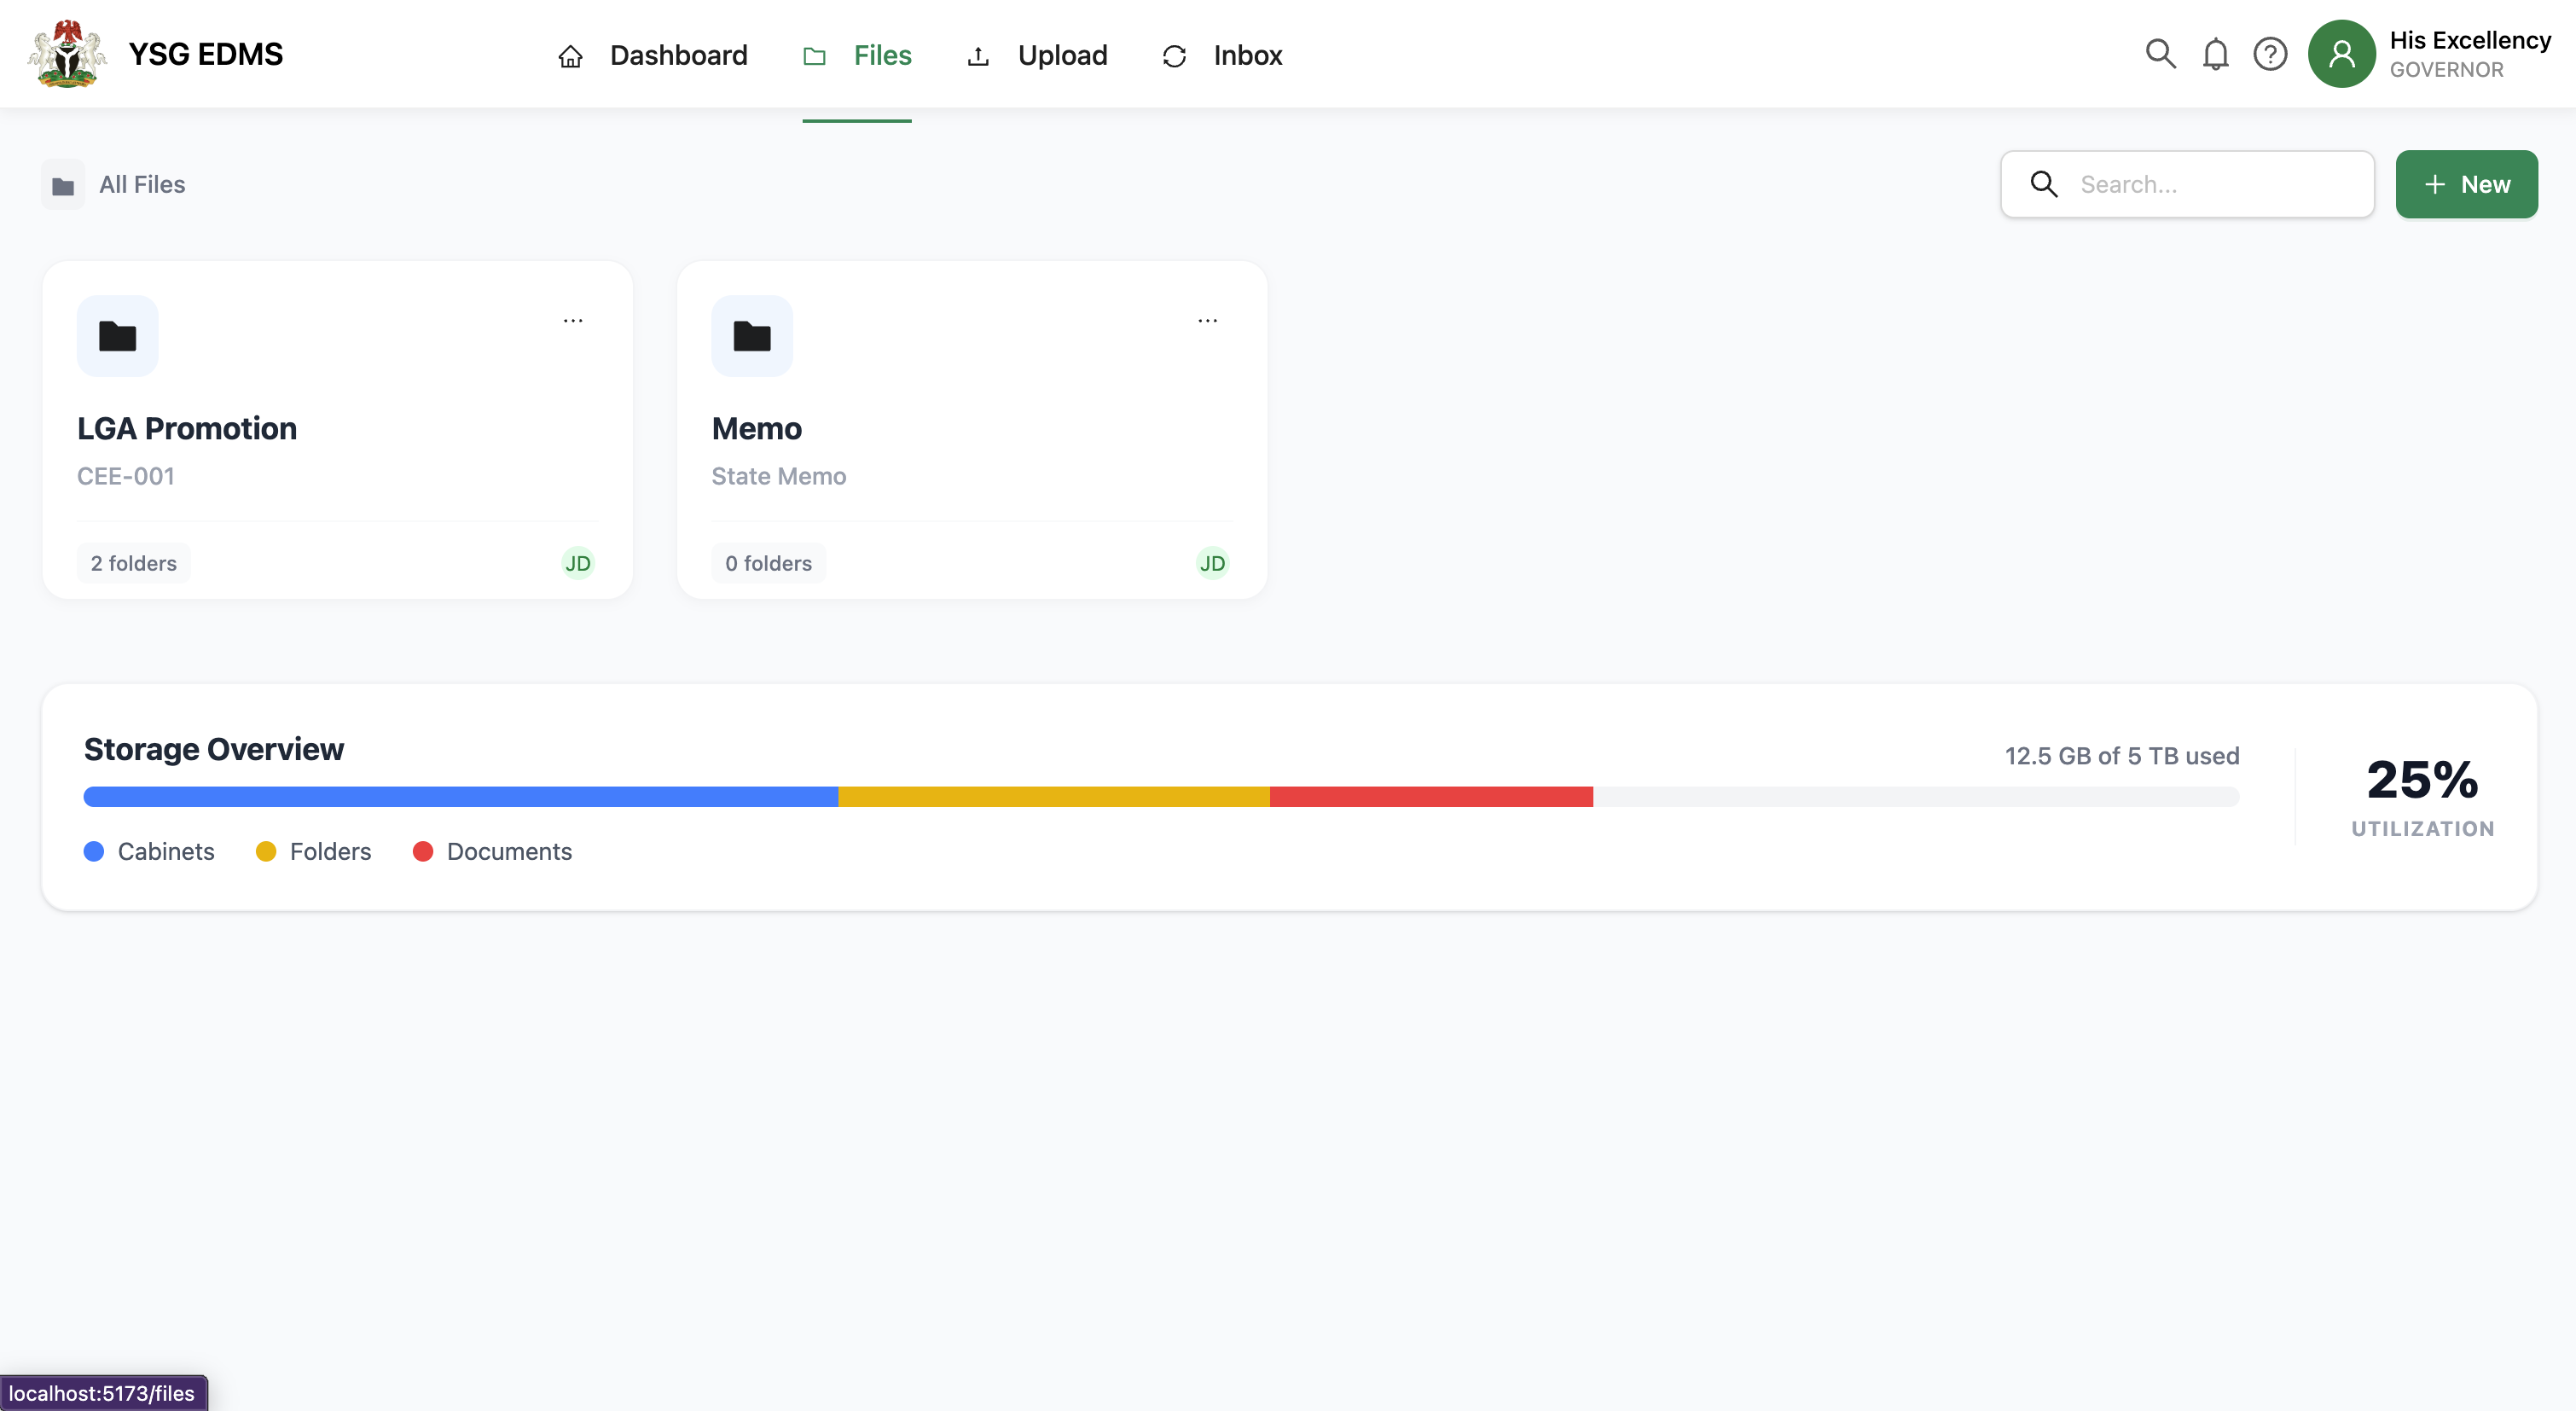Click the All Files breadcrumb folder icon
Viewport: 2576px width, 1411px height.
click(x=63, y=185)
